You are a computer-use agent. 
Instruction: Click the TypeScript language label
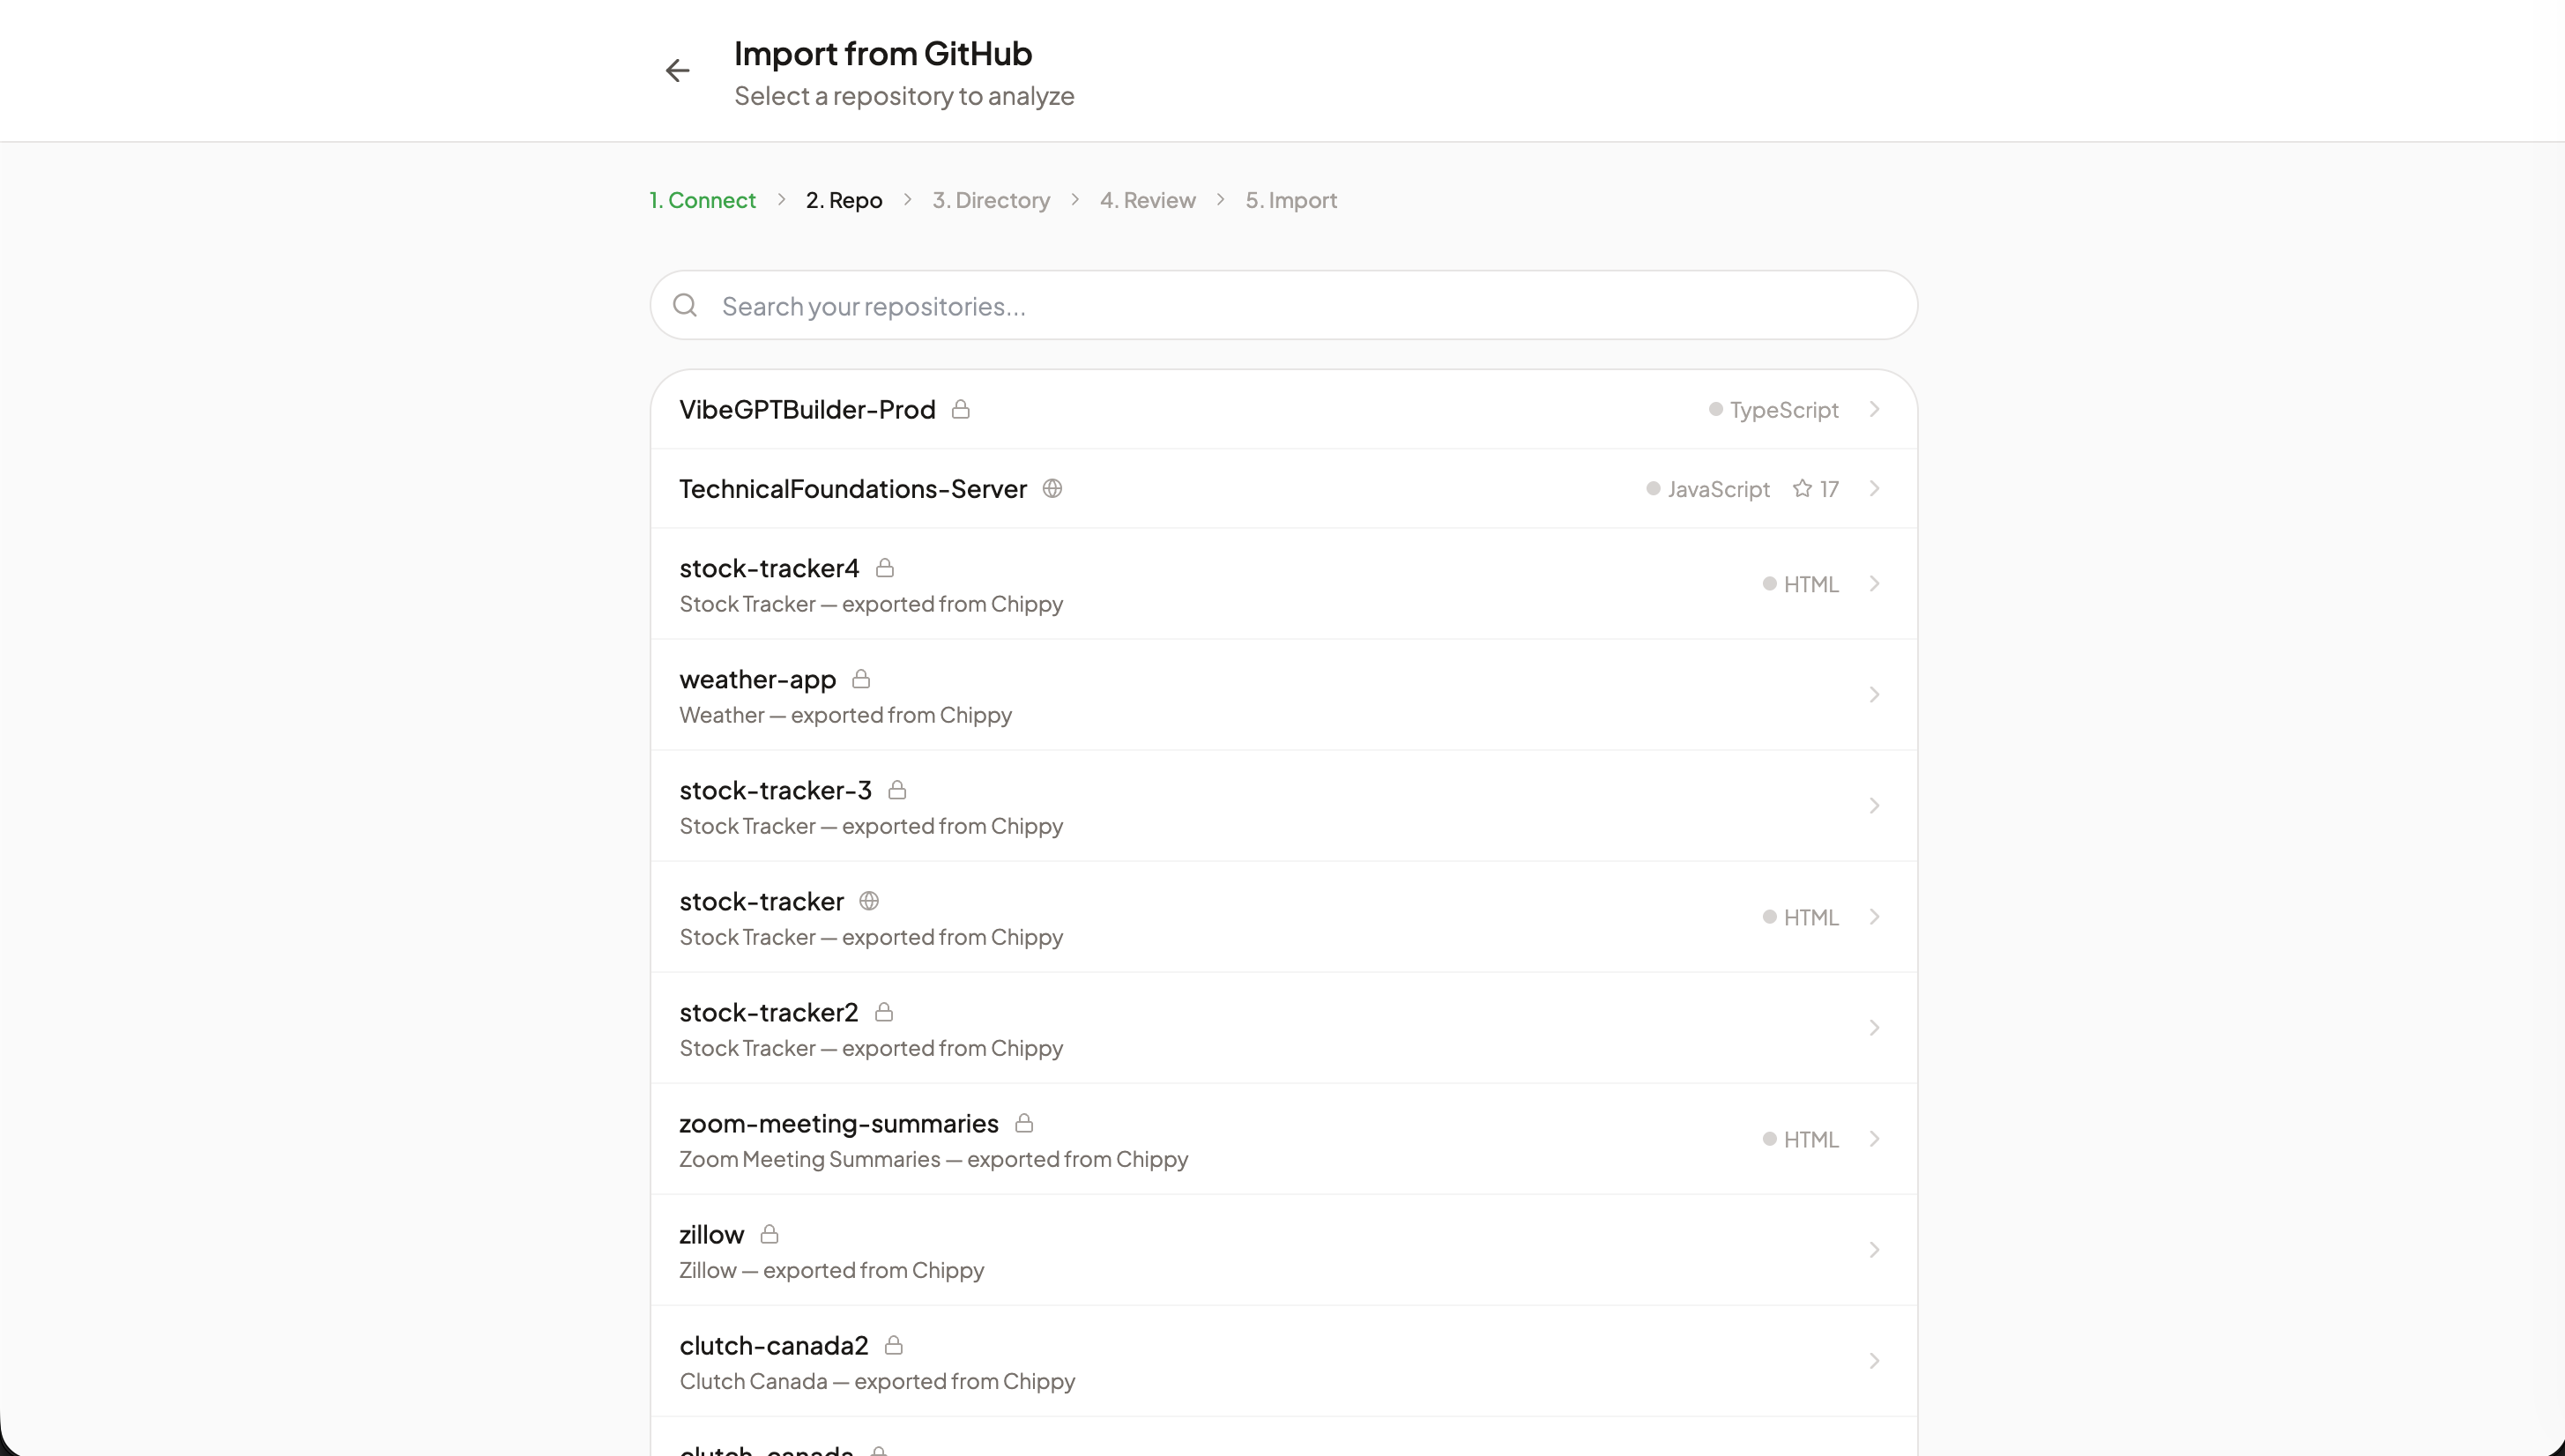tap(1784, 410)
